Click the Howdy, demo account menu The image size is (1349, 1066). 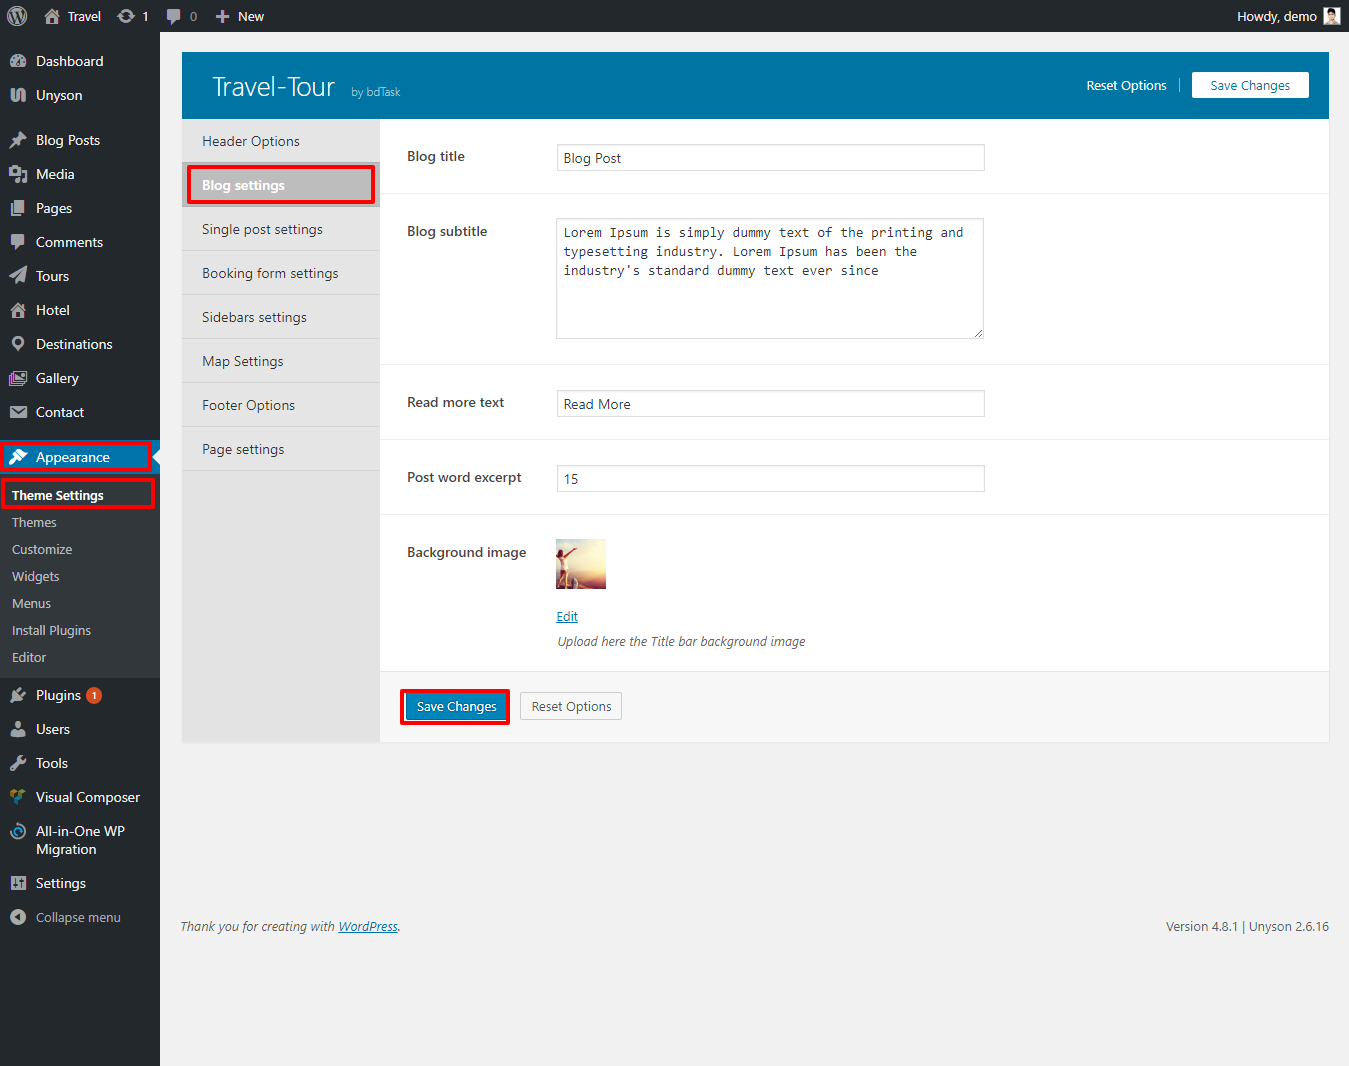(1288, 16)
